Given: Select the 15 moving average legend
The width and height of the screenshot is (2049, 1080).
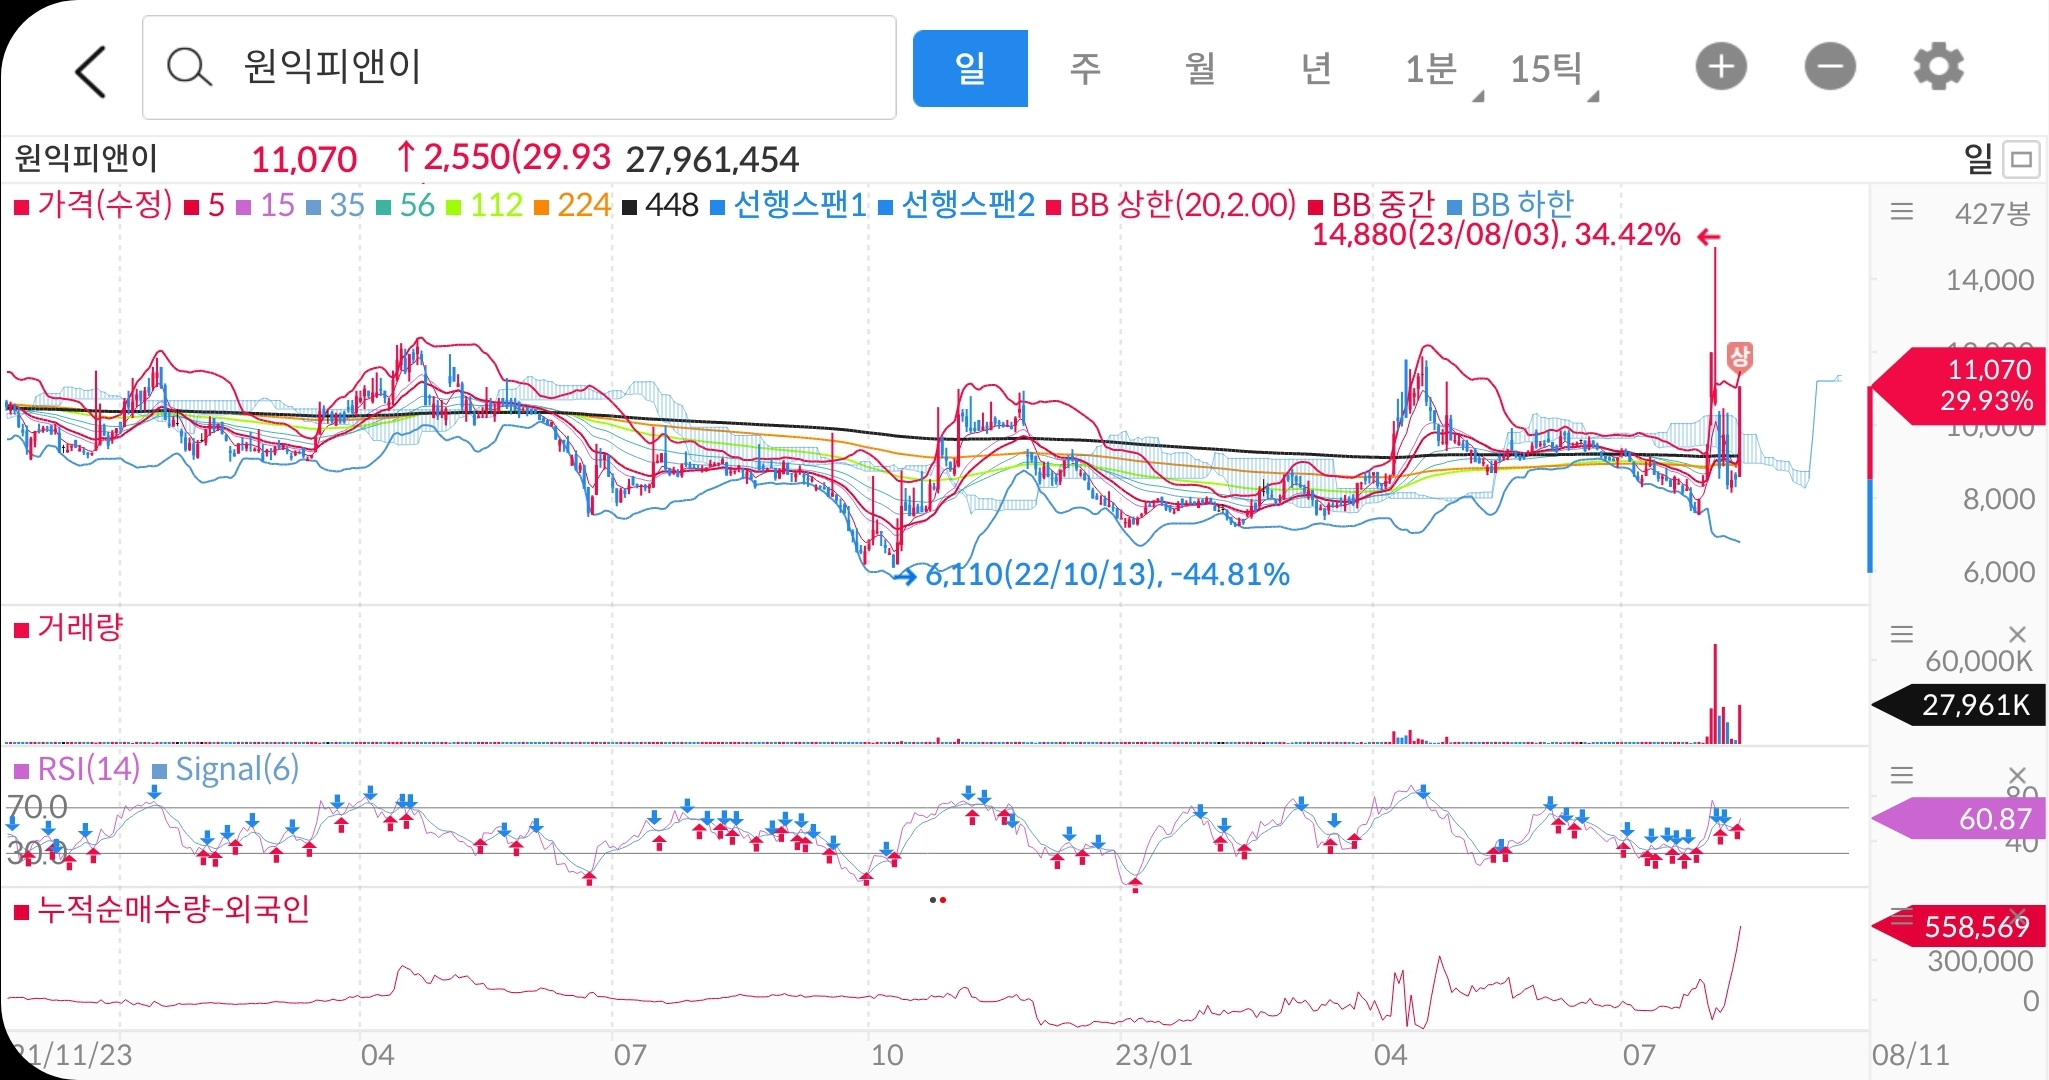Looking at the screenshot, I should tap(266, 205).
